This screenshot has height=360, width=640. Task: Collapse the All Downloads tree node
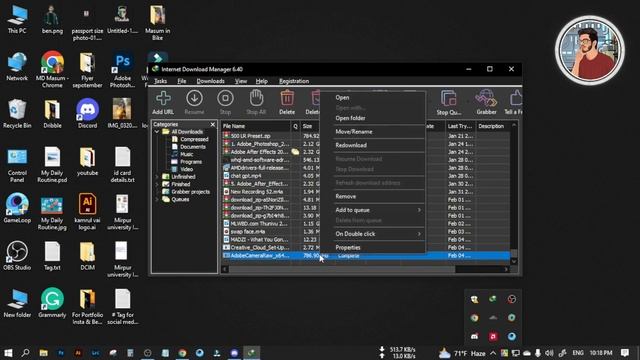click(157, 132)
